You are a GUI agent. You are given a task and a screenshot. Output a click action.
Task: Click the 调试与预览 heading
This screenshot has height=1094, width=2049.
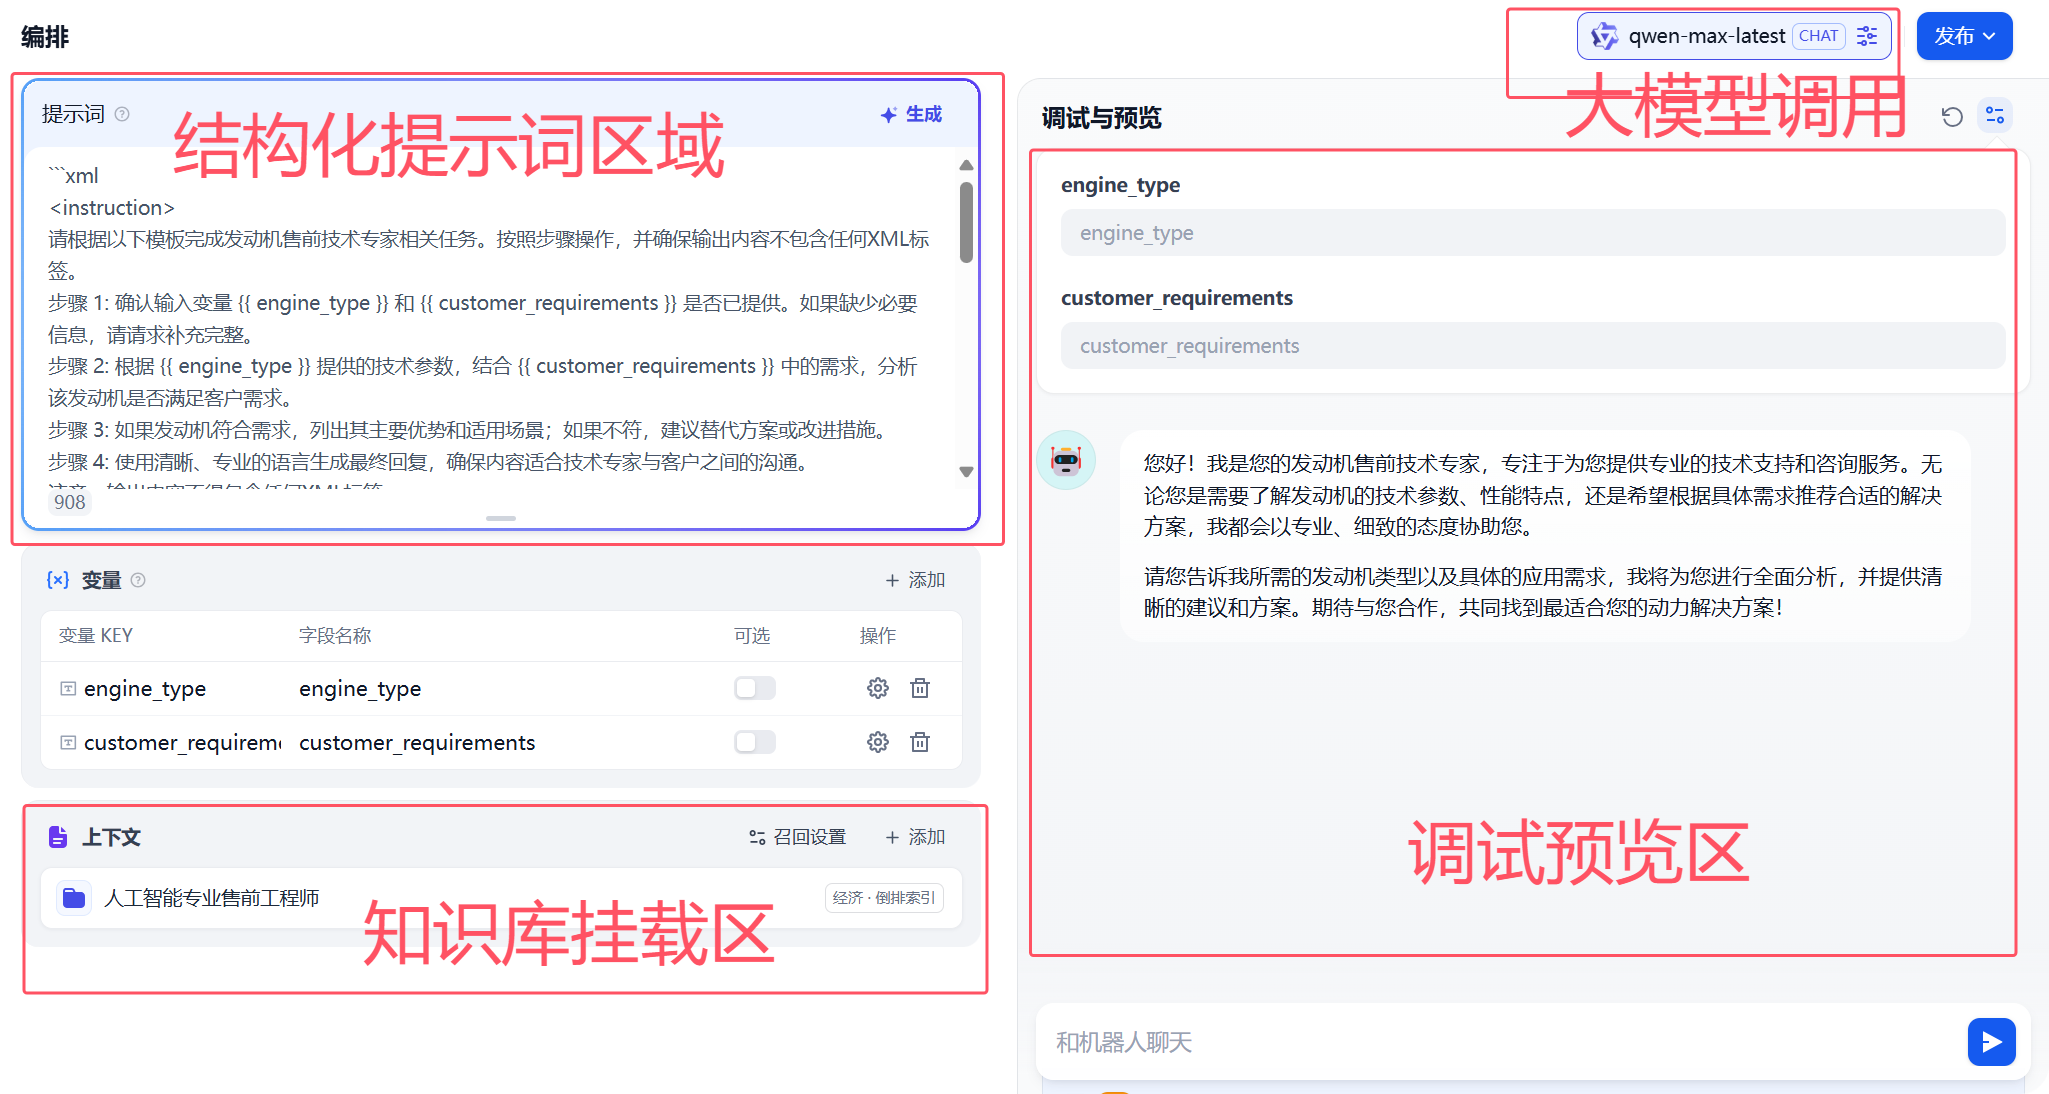pos(1101,118)
